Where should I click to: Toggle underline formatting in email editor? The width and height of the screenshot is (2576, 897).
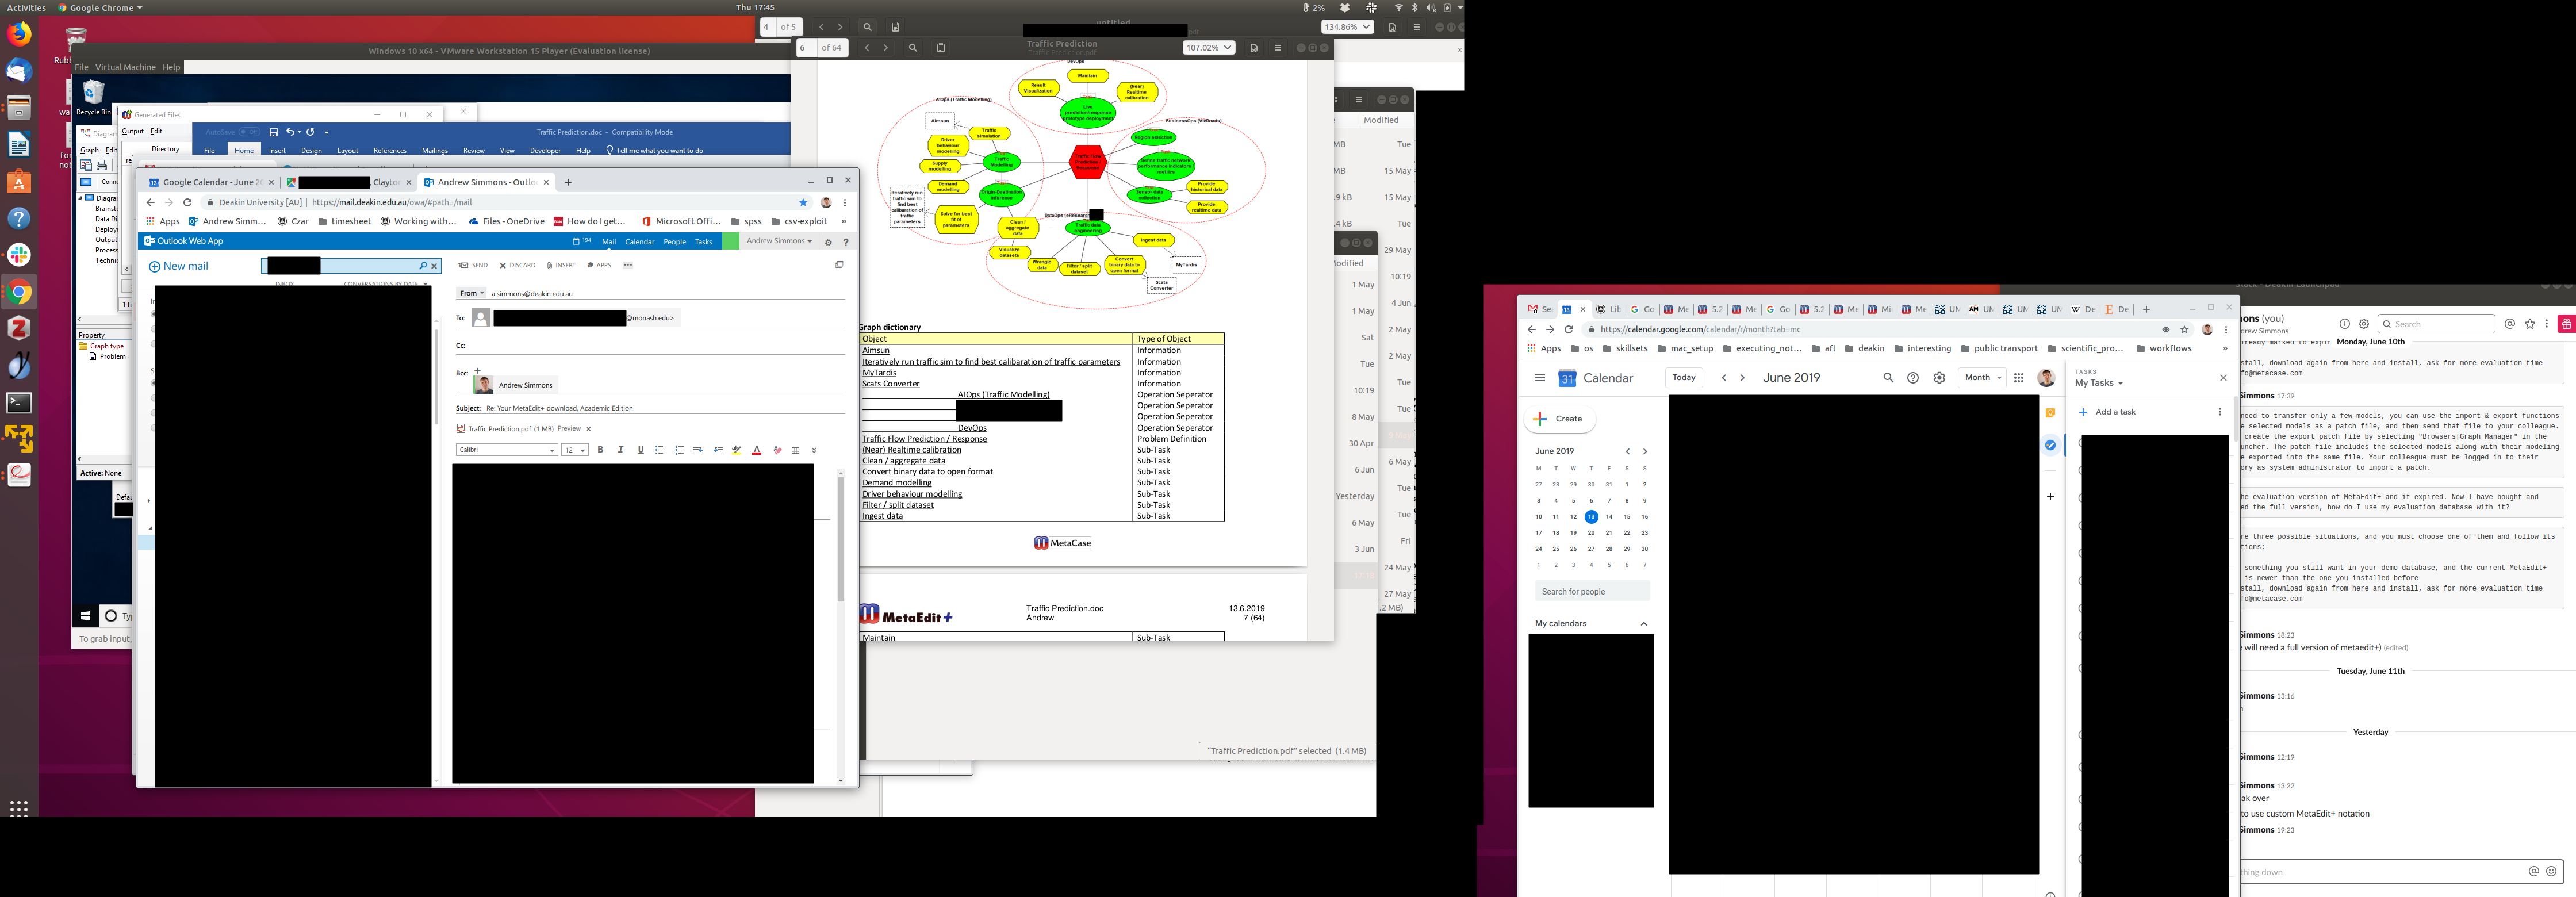pyautogui.click(x=640, y=451)
